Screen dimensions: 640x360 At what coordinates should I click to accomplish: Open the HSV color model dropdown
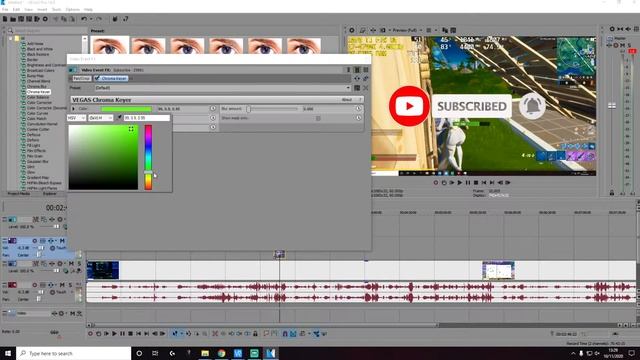(x=76, y=118)
